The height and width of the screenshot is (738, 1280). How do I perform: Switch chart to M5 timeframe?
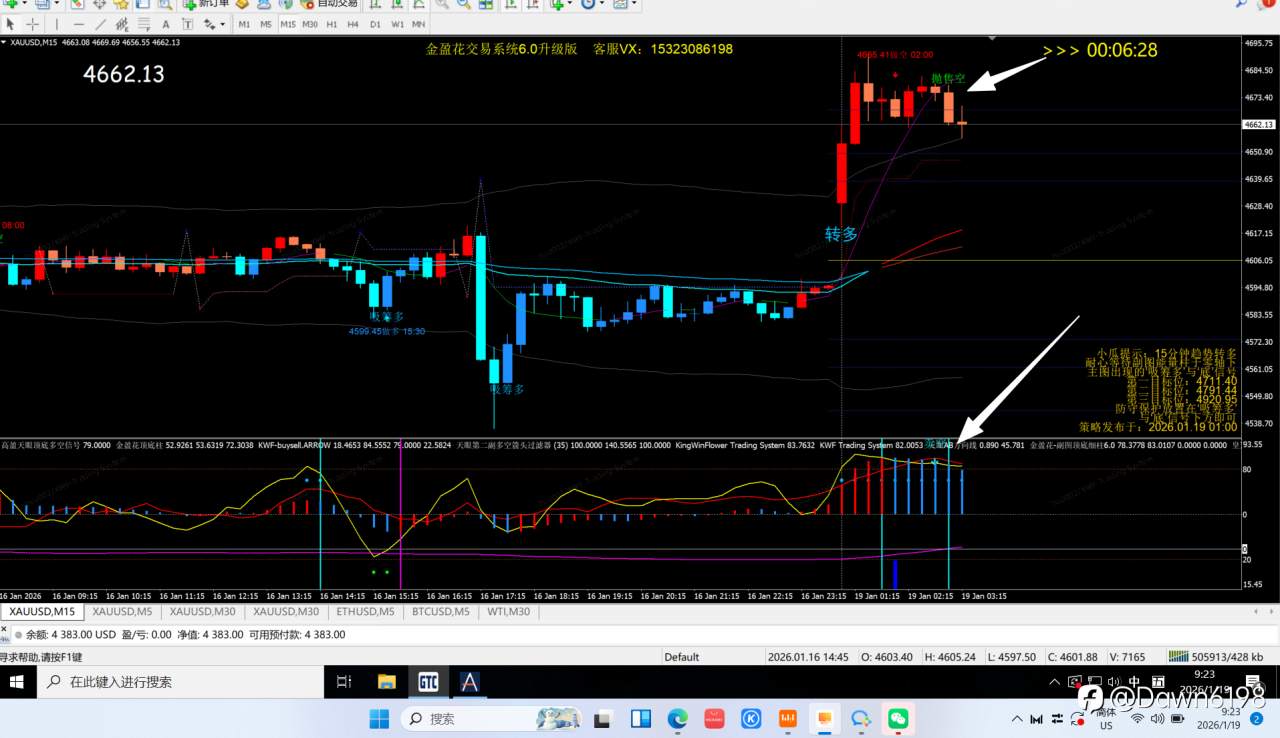[x=265, y=24]
